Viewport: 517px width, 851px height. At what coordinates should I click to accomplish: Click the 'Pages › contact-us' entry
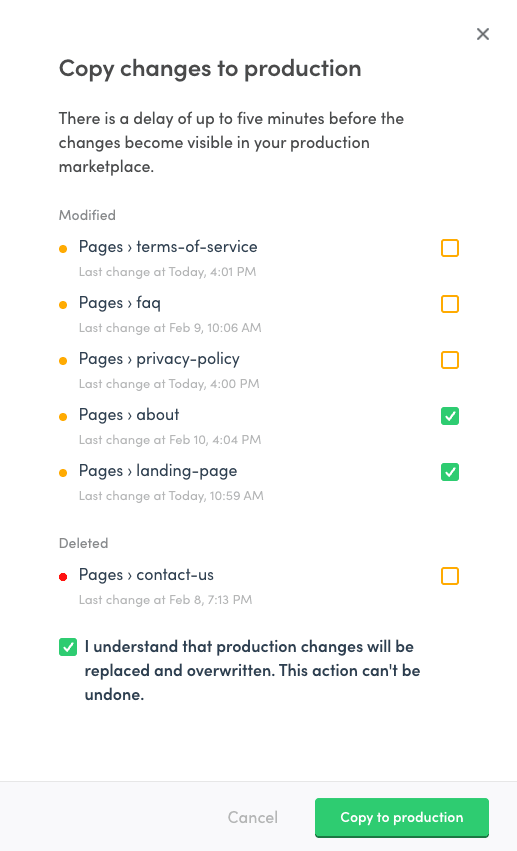tap(146, 575)
